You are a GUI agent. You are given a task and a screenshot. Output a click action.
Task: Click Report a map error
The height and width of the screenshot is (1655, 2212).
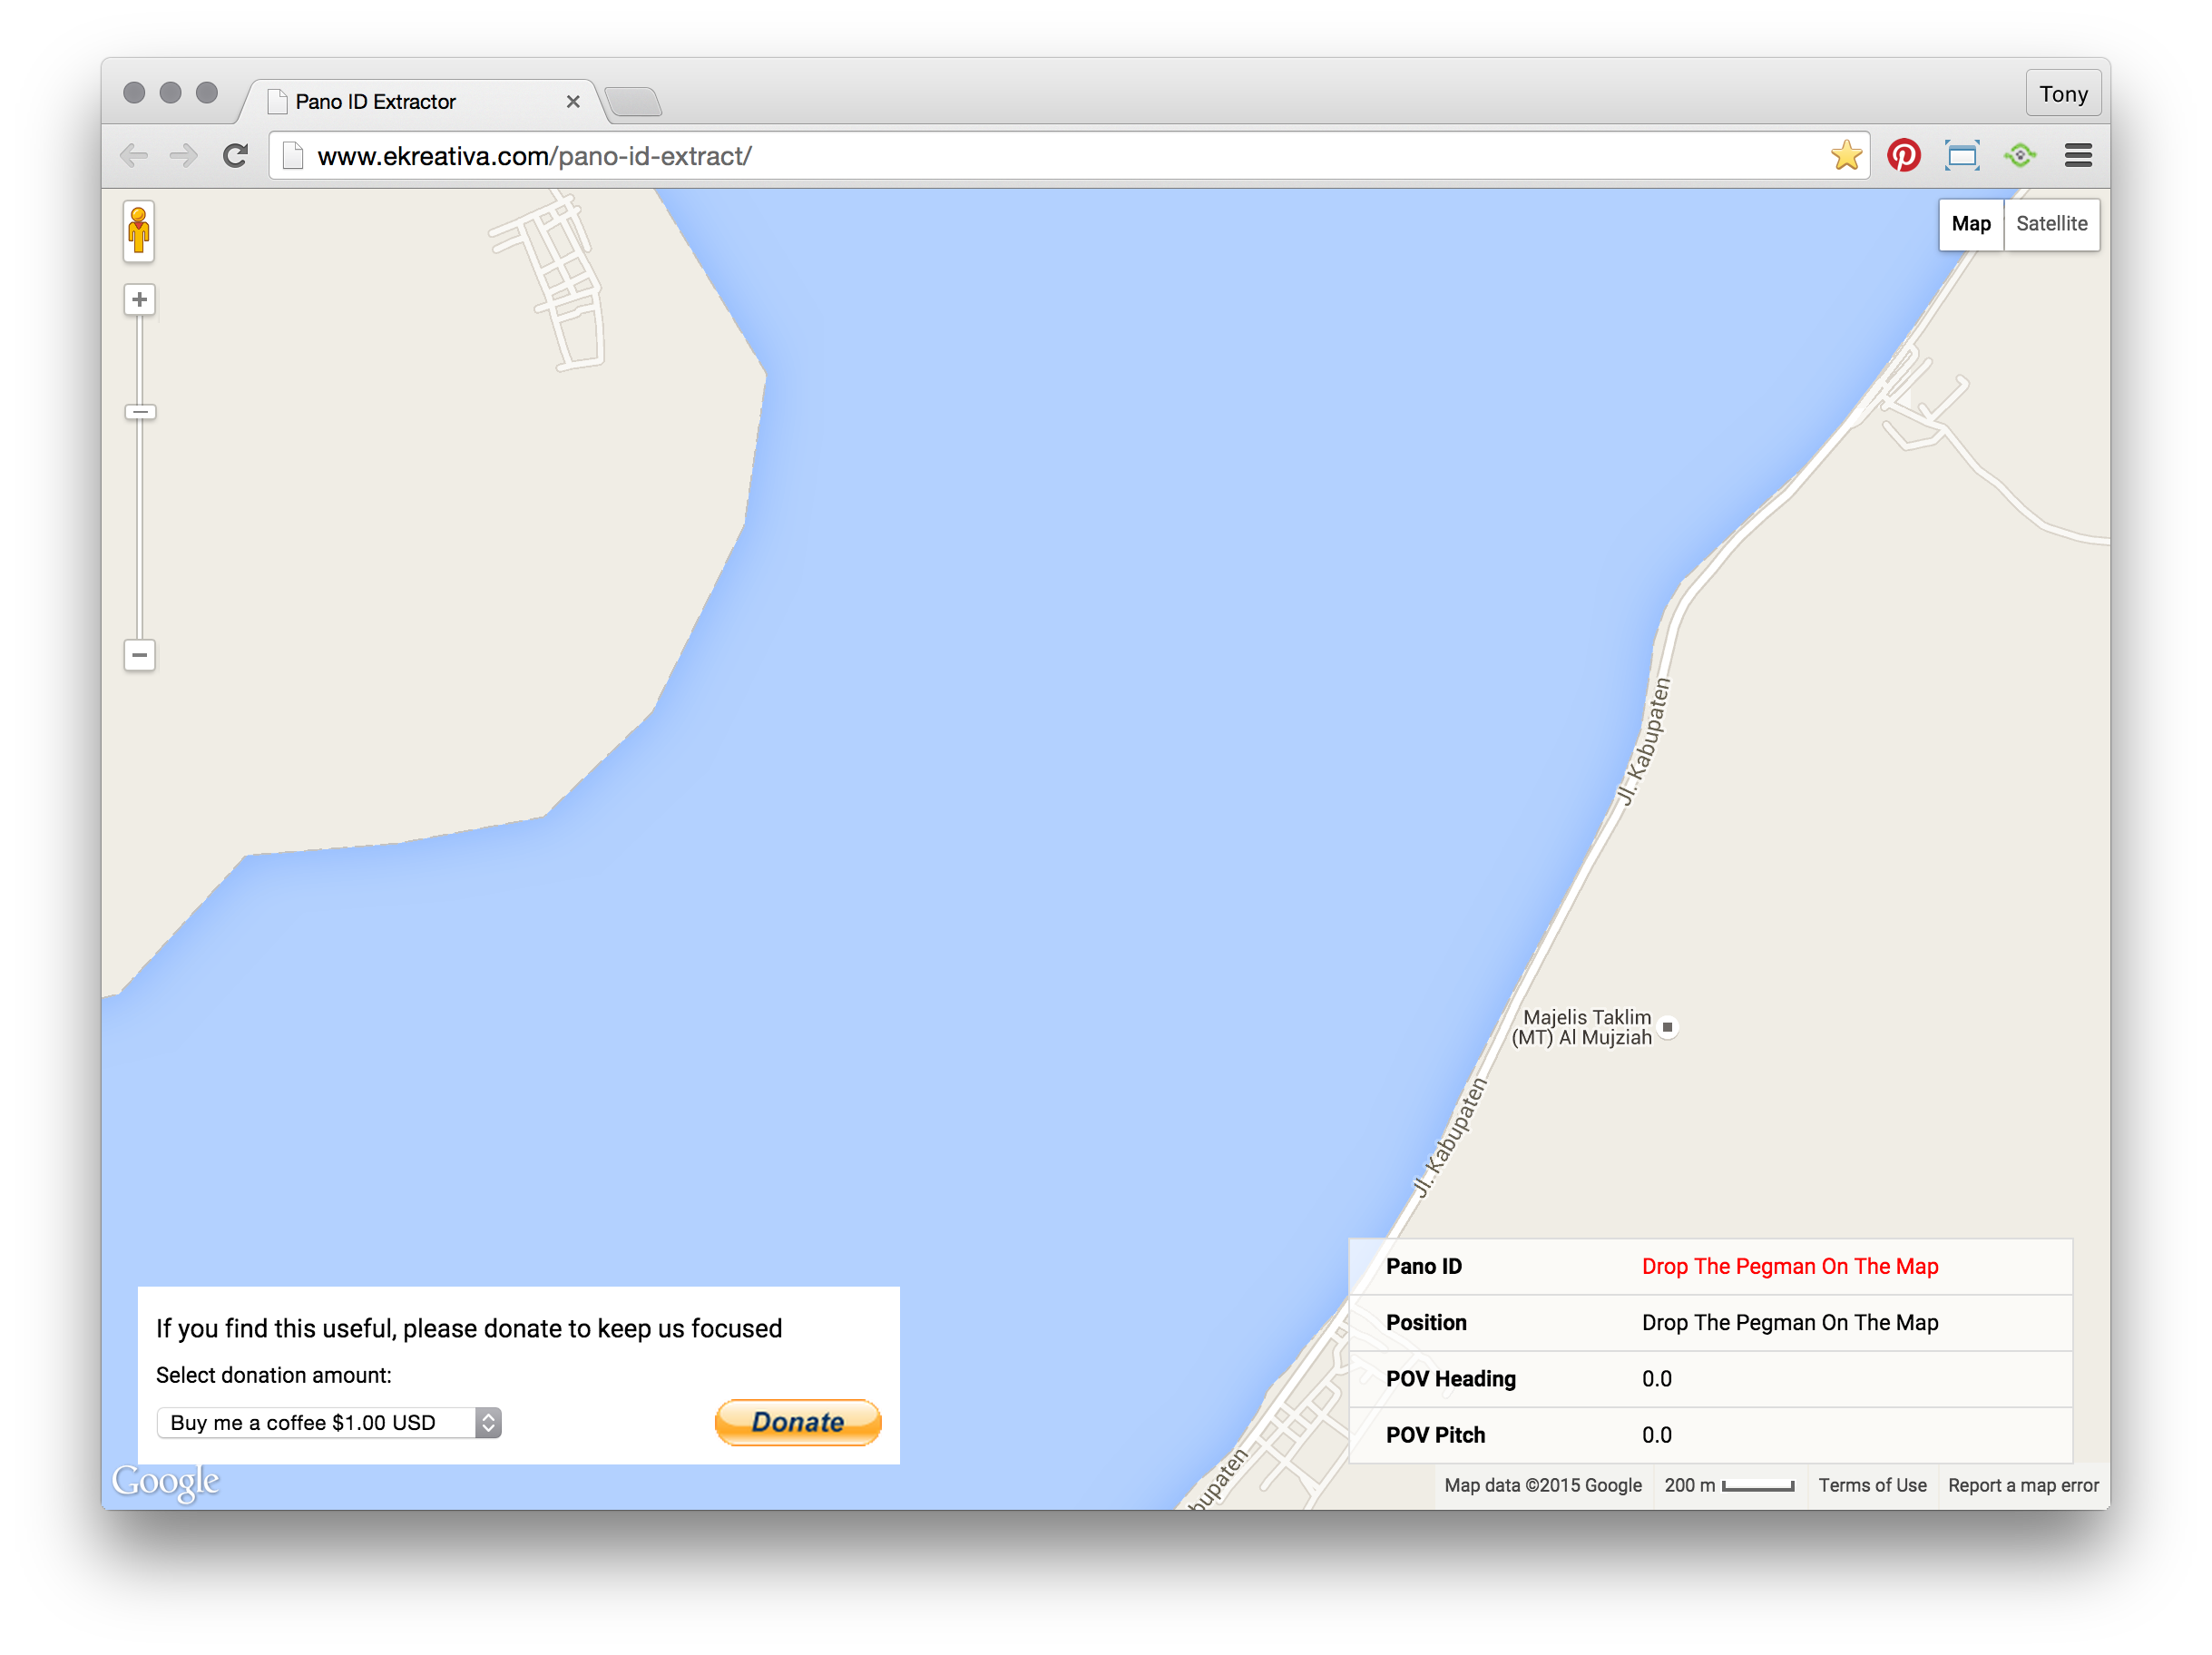2023,1485
